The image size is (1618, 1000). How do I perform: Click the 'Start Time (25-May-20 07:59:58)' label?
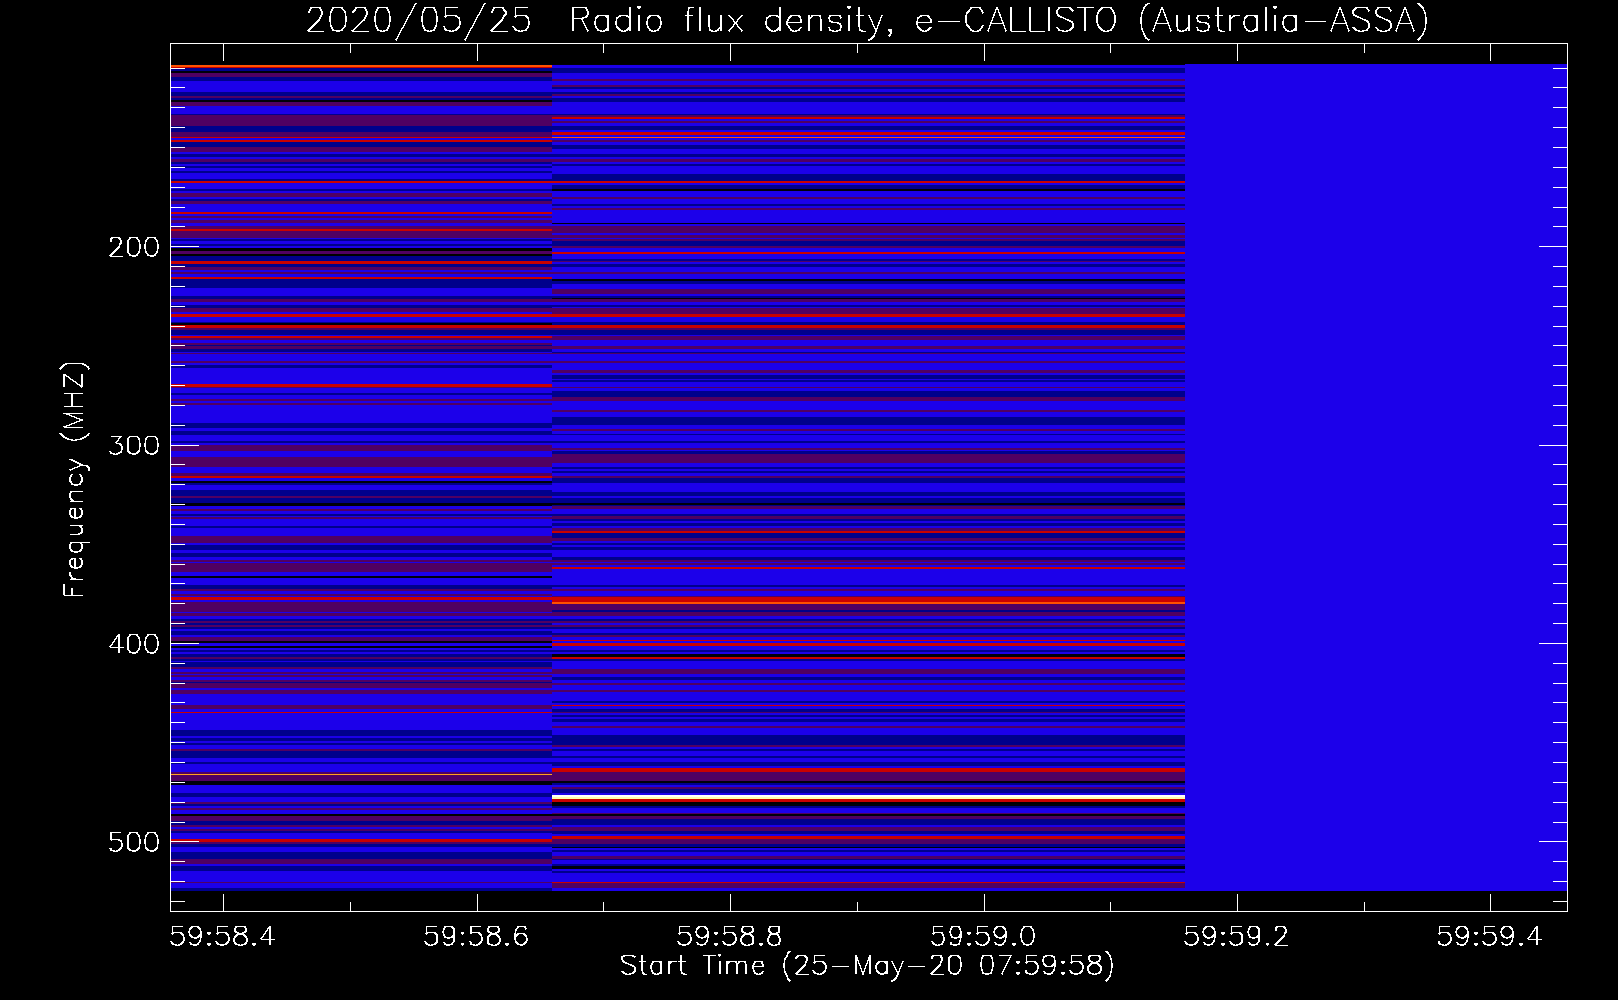point(867,966)
